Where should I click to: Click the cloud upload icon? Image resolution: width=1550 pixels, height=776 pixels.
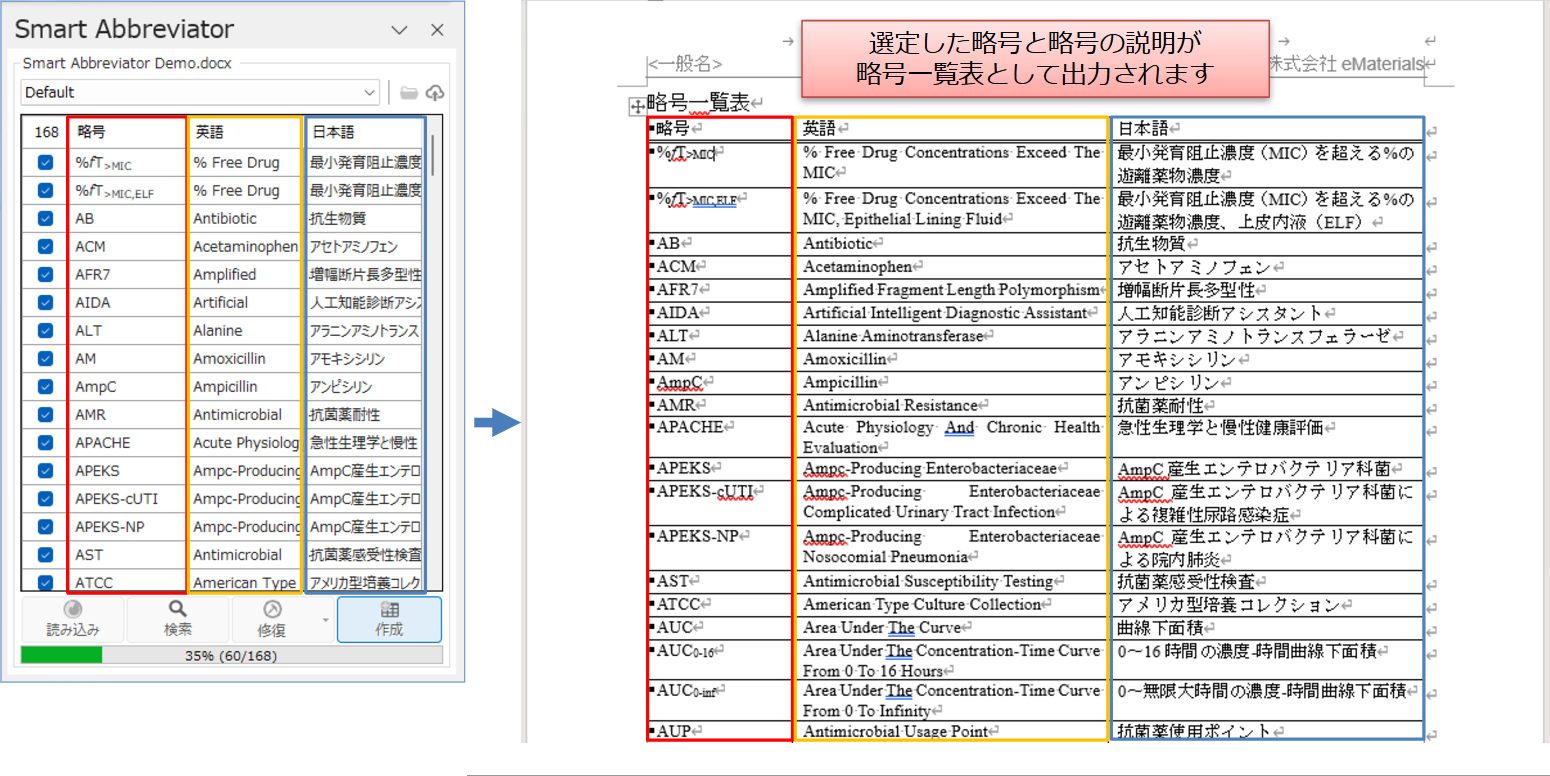434,93
